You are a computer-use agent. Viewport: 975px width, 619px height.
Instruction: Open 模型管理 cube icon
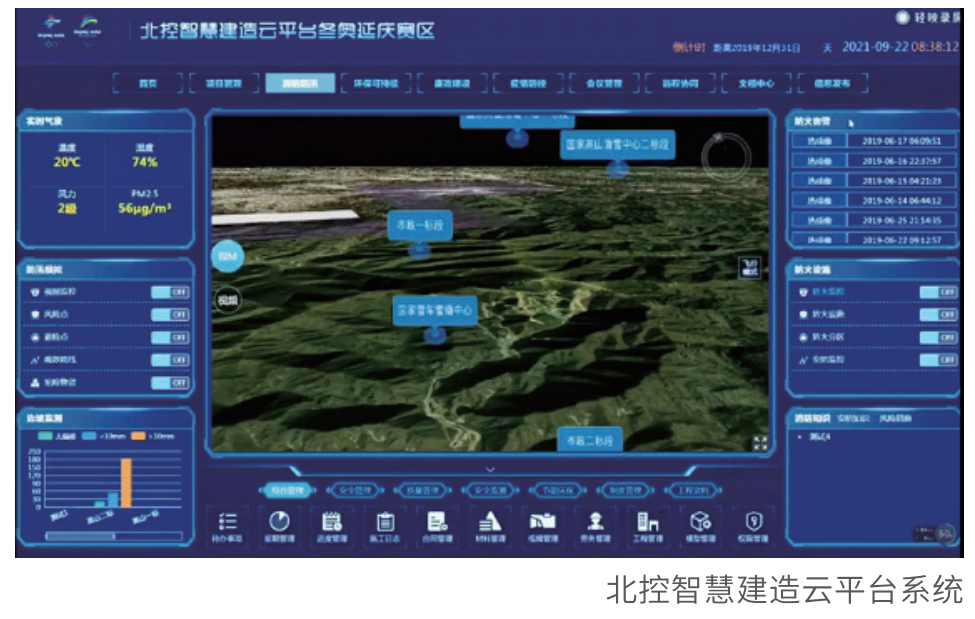(700, 521)
